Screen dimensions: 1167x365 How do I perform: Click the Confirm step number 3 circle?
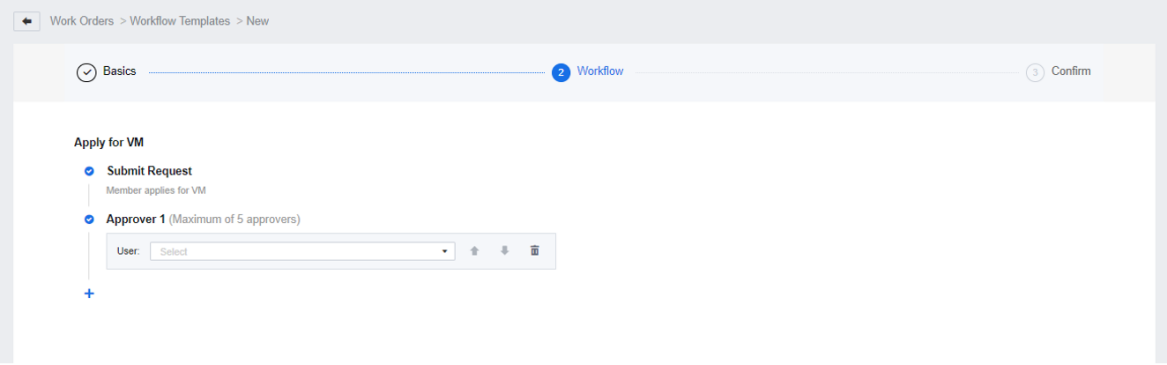[1035, 72]
